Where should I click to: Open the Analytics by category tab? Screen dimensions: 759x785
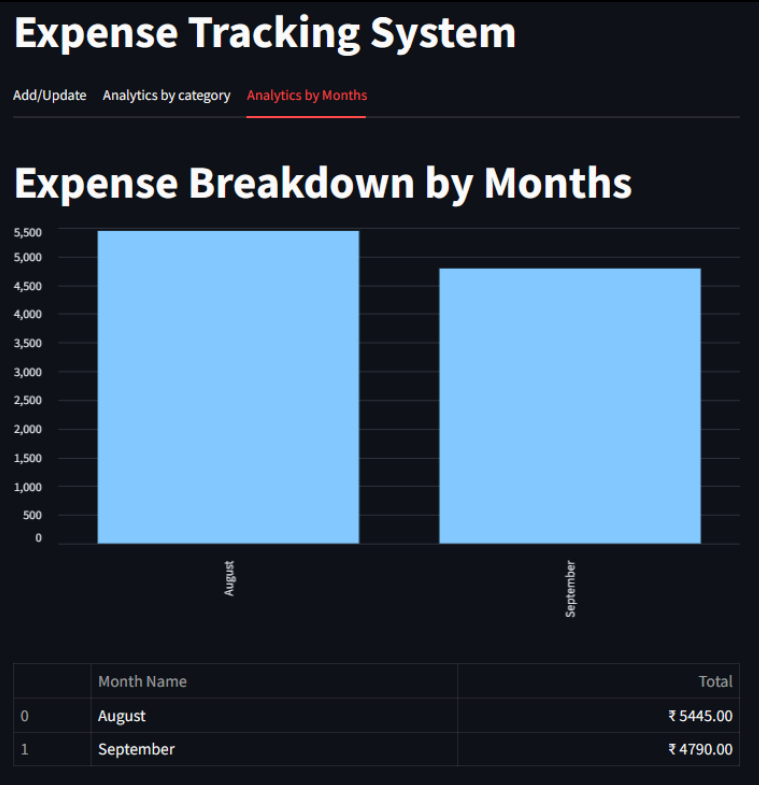click(166, 96)
